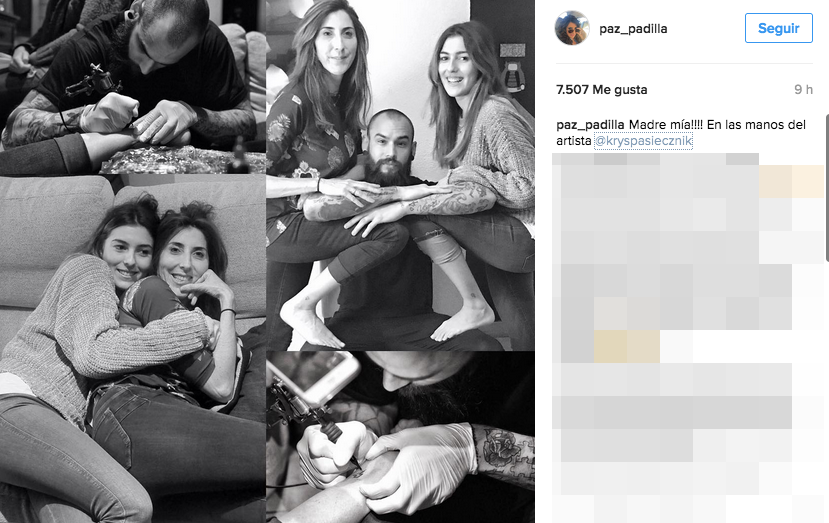
Task: Select the close-up tattooing photo at bottom
Action: point(400,437)
